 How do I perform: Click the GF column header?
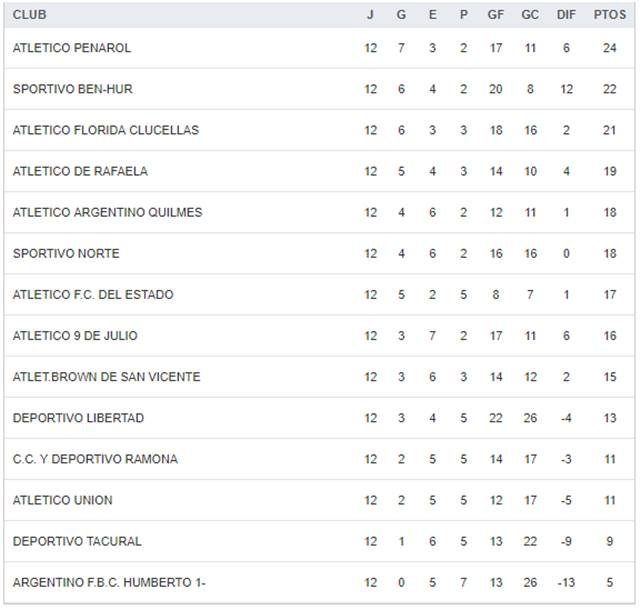pos(496,15)
